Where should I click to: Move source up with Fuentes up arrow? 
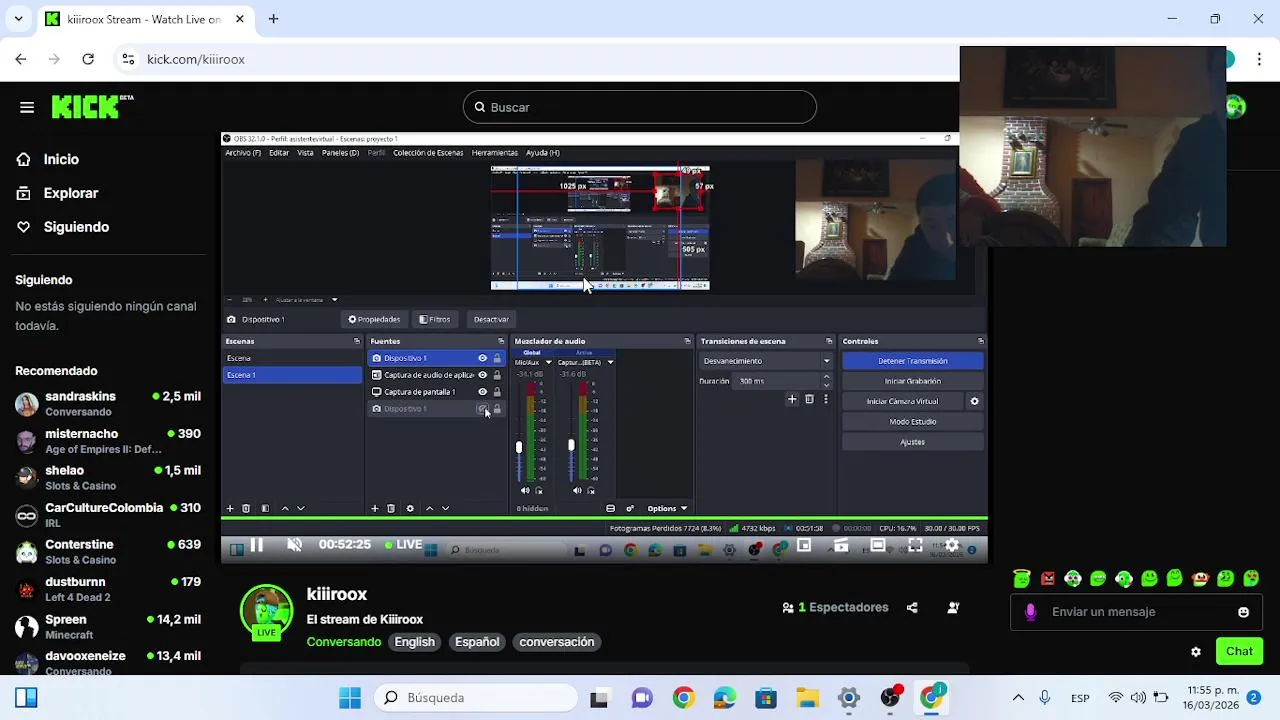point(430,508)
